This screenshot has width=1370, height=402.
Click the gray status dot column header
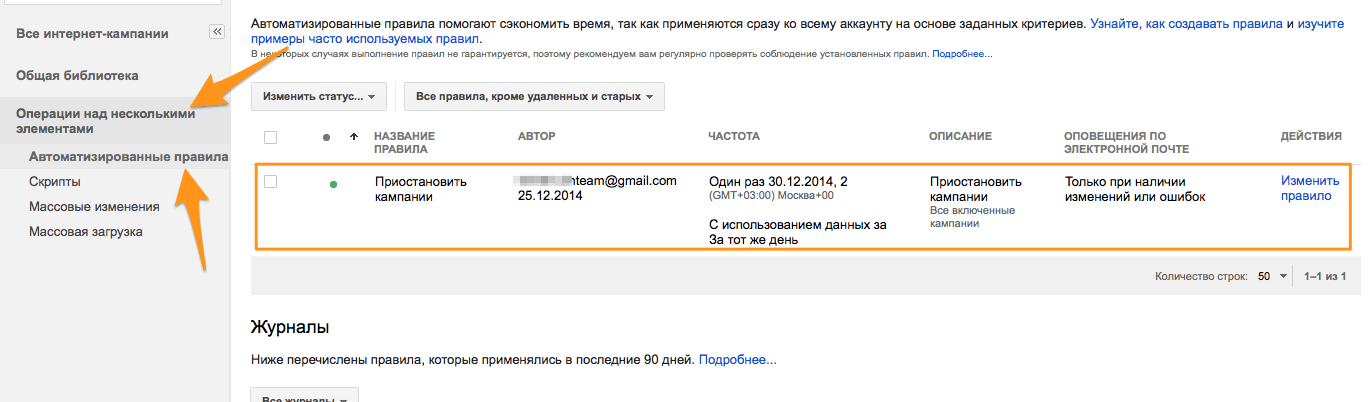coord(327,137)
